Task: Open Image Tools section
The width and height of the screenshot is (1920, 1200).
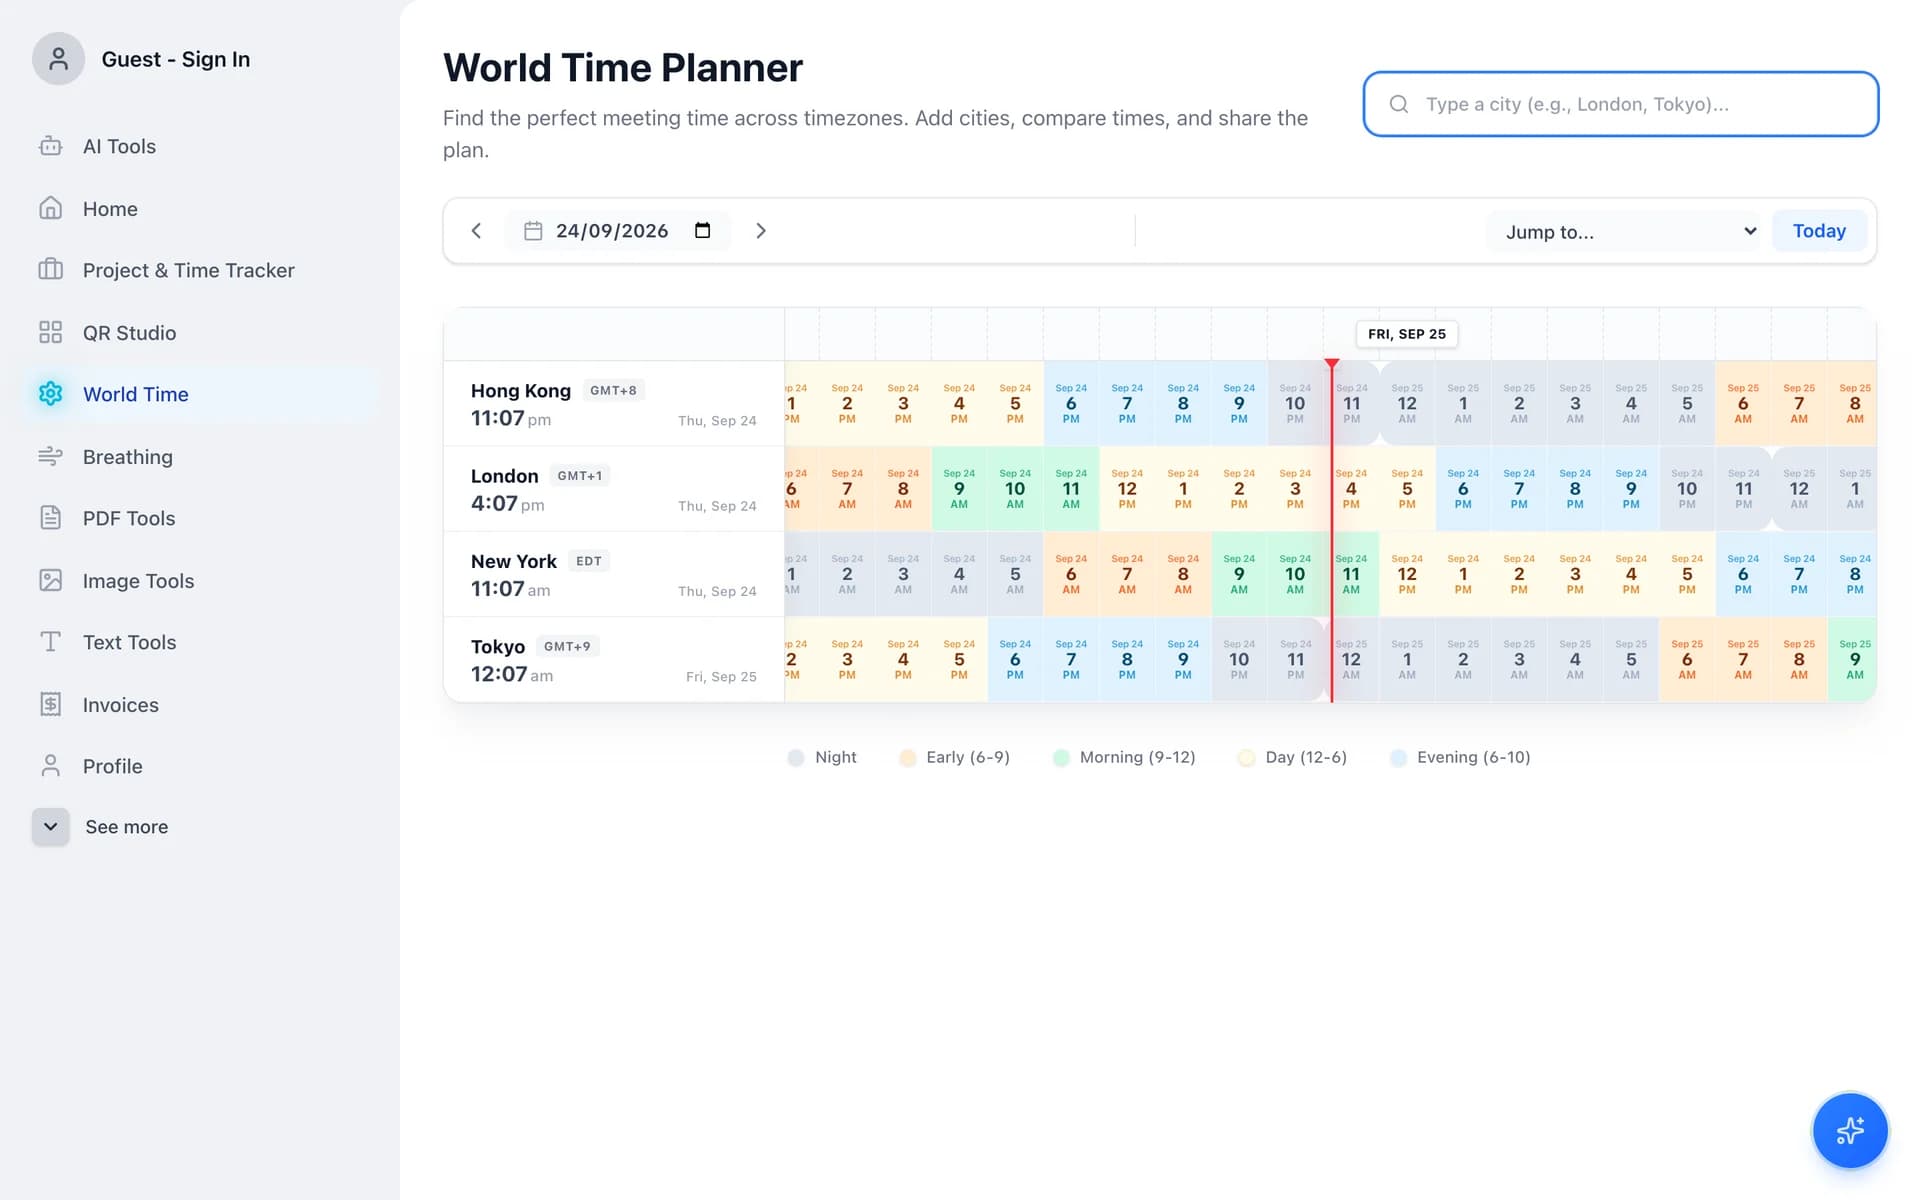Action: point(138,580)
